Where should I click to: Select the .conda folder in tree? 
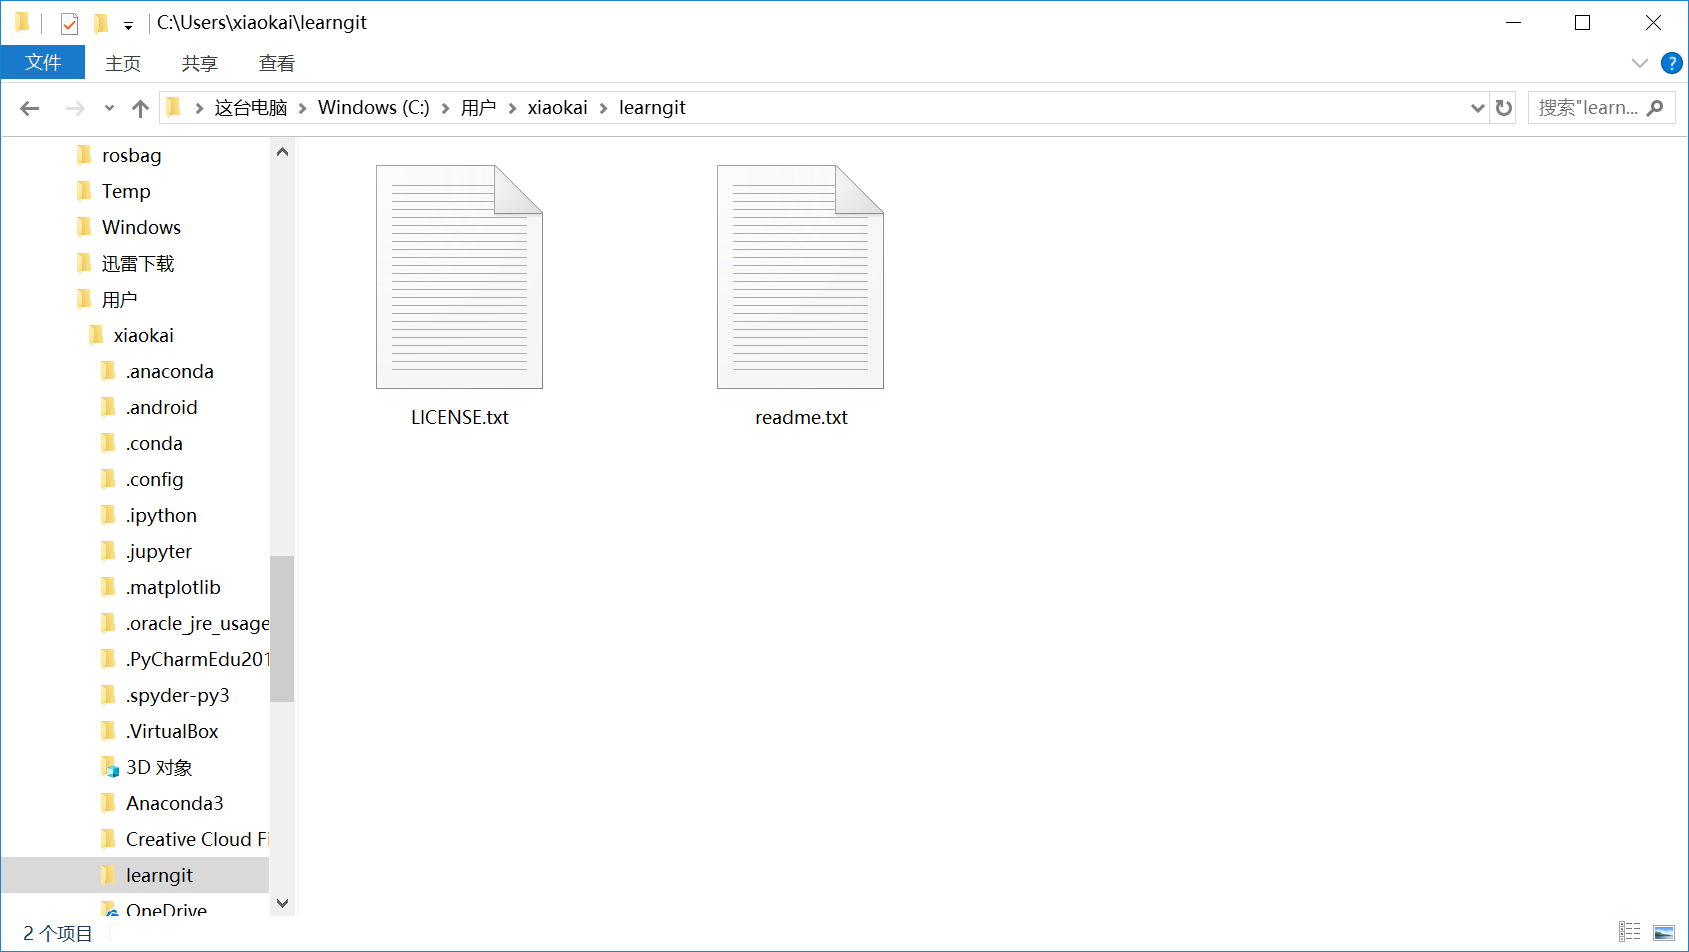154,443
